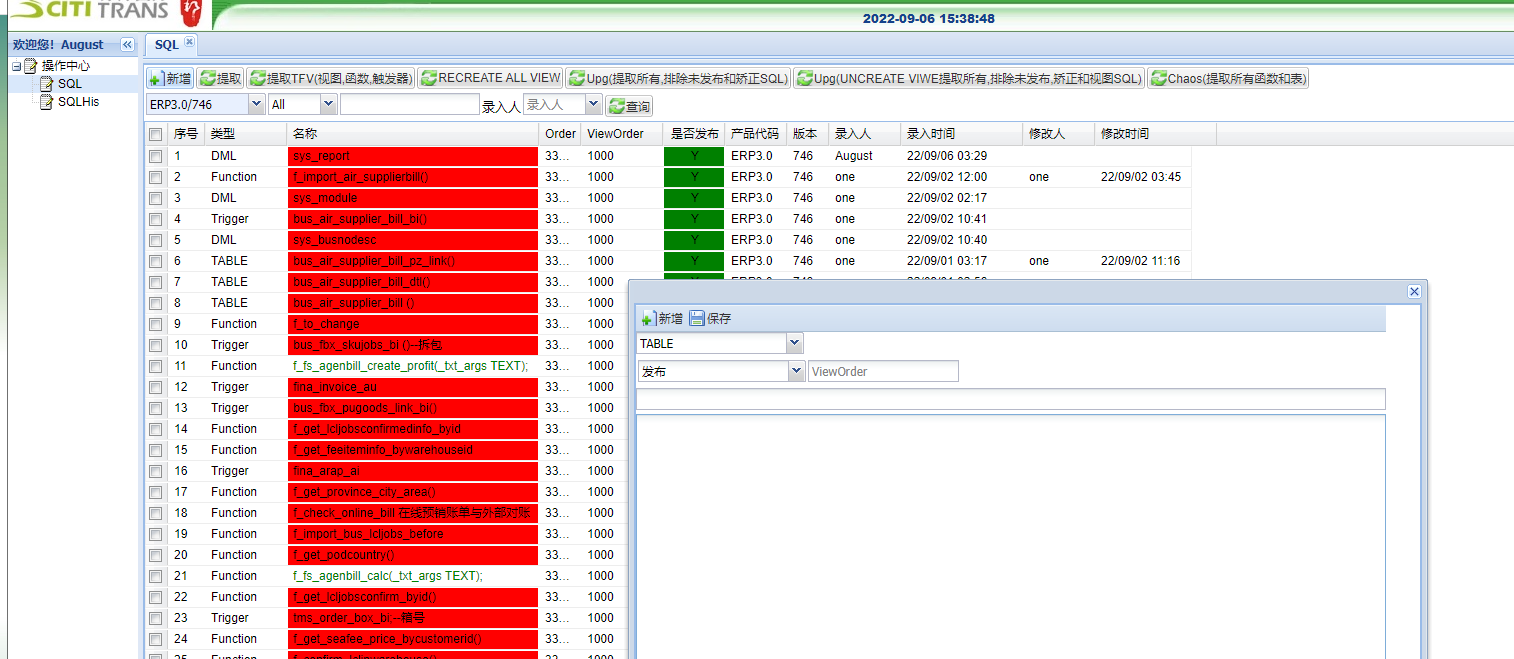Click Upg(UNCREATE VIWE提取所有...) button
This screenshot has height=659, width=1514.
(x=969, y=78)
